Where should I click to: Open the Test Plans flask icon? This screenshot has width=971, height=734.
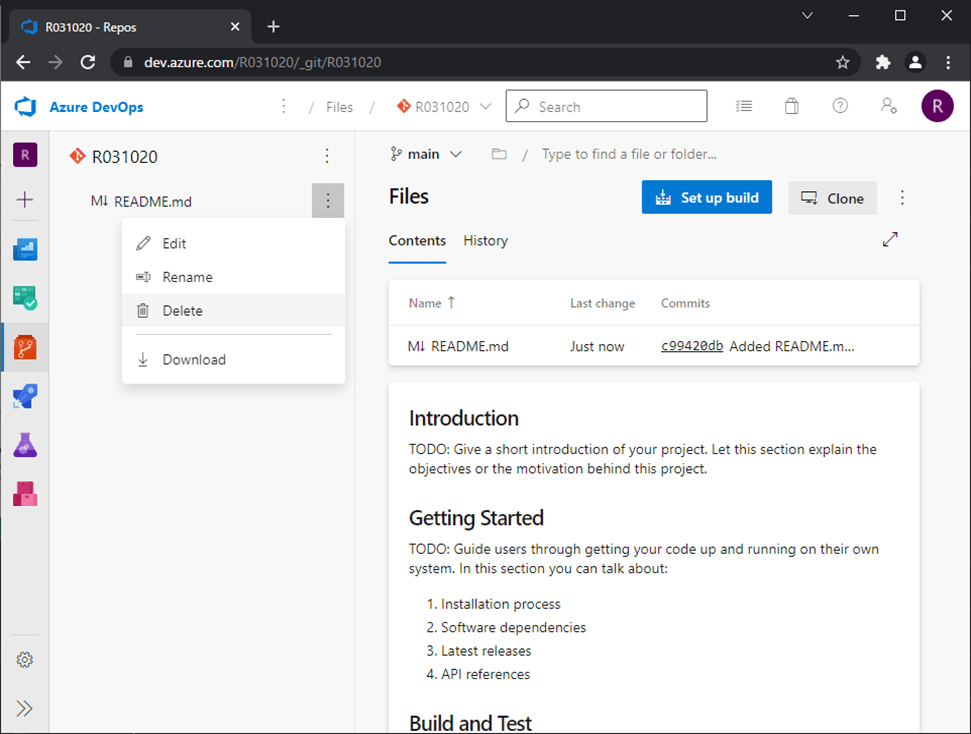(25, 445)
